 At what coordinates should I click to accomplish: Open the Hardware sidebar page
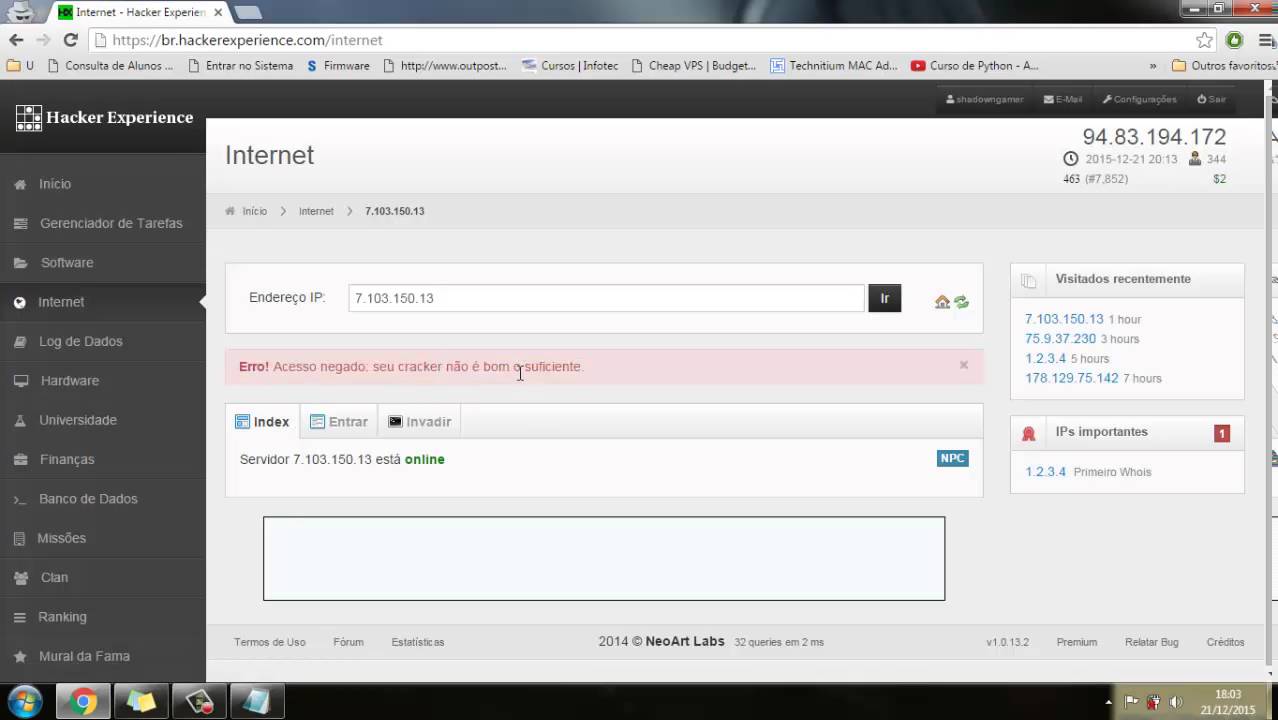click(x=69, y=381)
